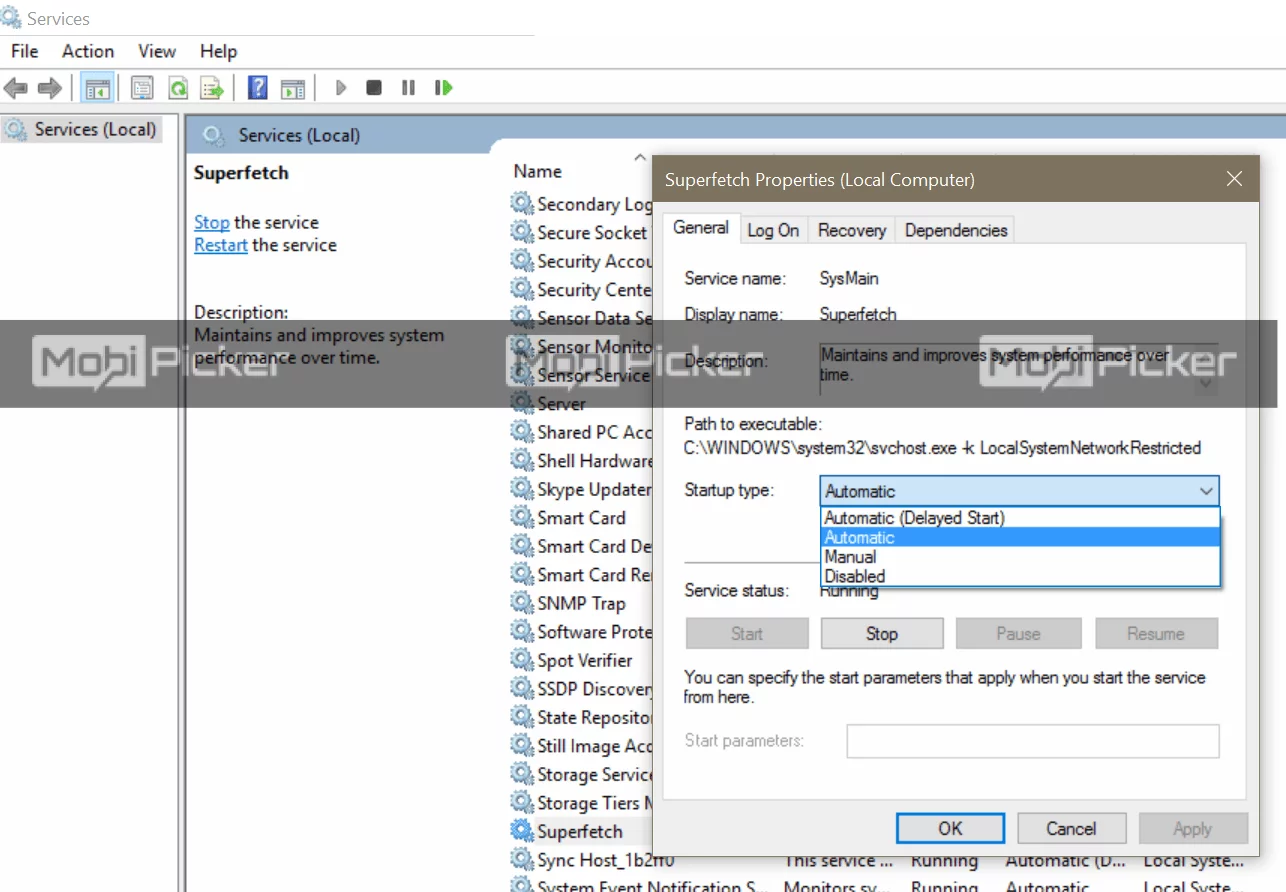This screenshot has height=892, width=1286.
Task: Click the Stop Service square icon in the toolbar
Action: click(x=374, y=88)
